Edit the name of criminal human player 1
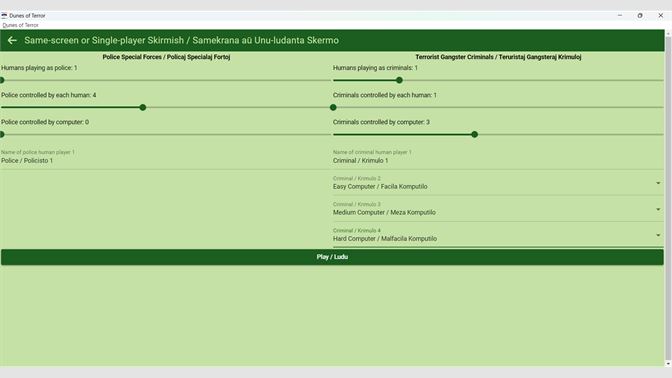Viewport: 672px width, 378px height. pos(498,159)
